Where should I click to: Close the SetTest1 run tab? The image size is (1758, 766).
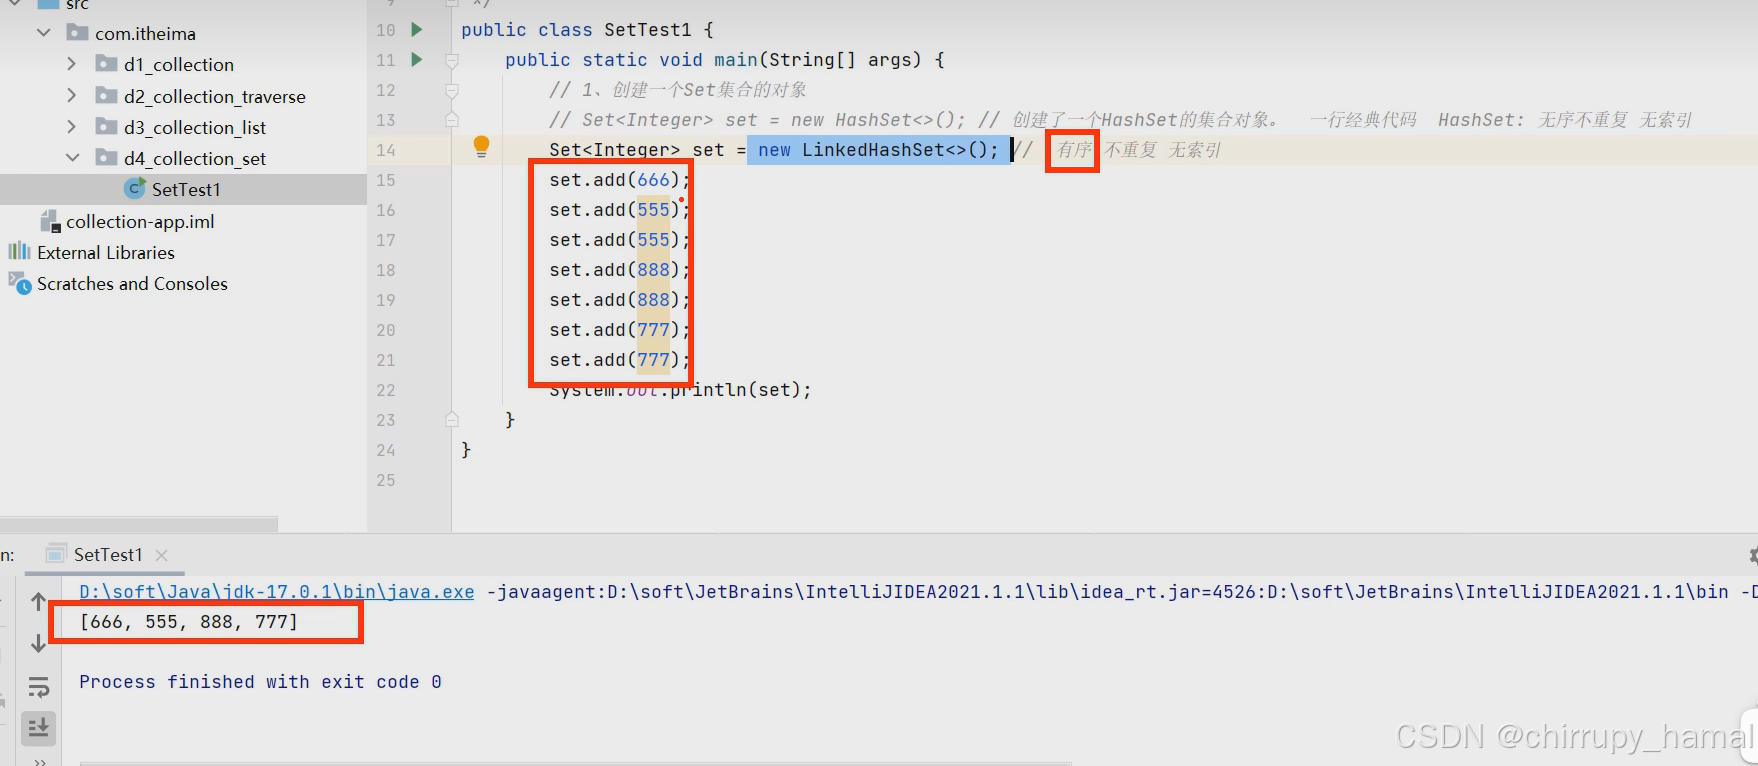click(x=162, y=555)
